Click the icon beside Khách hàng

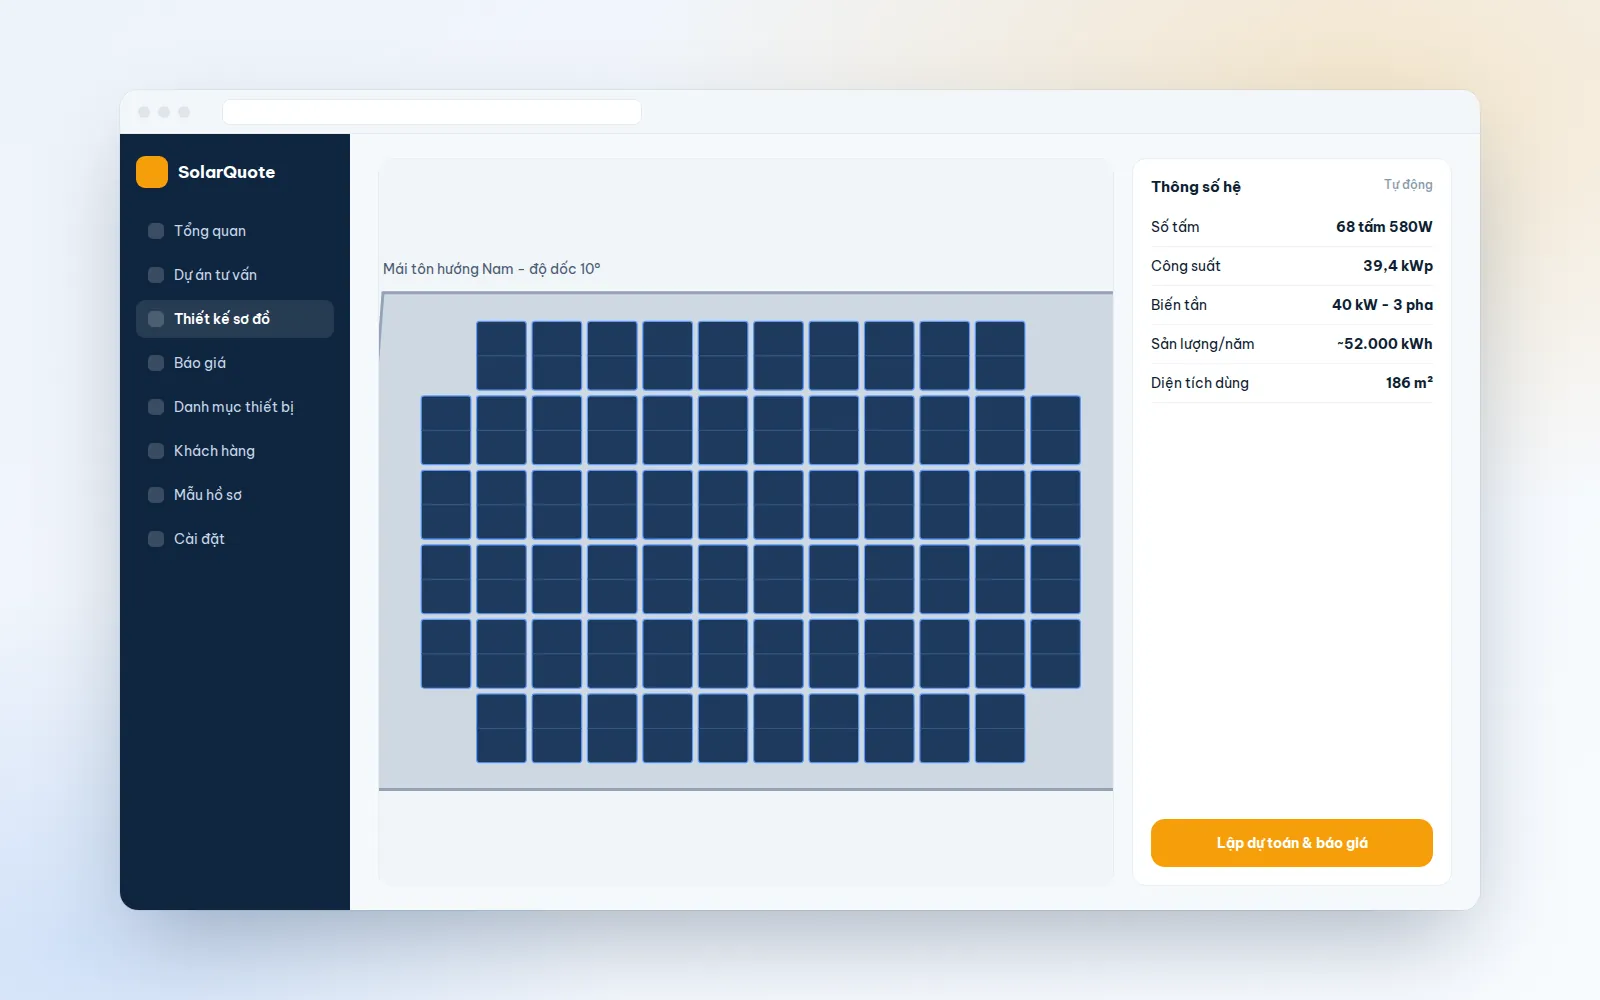(156, 451)
